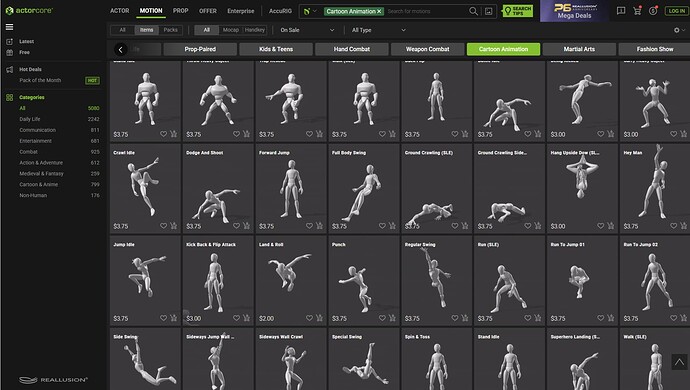Select the Weapon Combat category chip
The height and width of the screenshot is (390, 690).
[427, 49]
